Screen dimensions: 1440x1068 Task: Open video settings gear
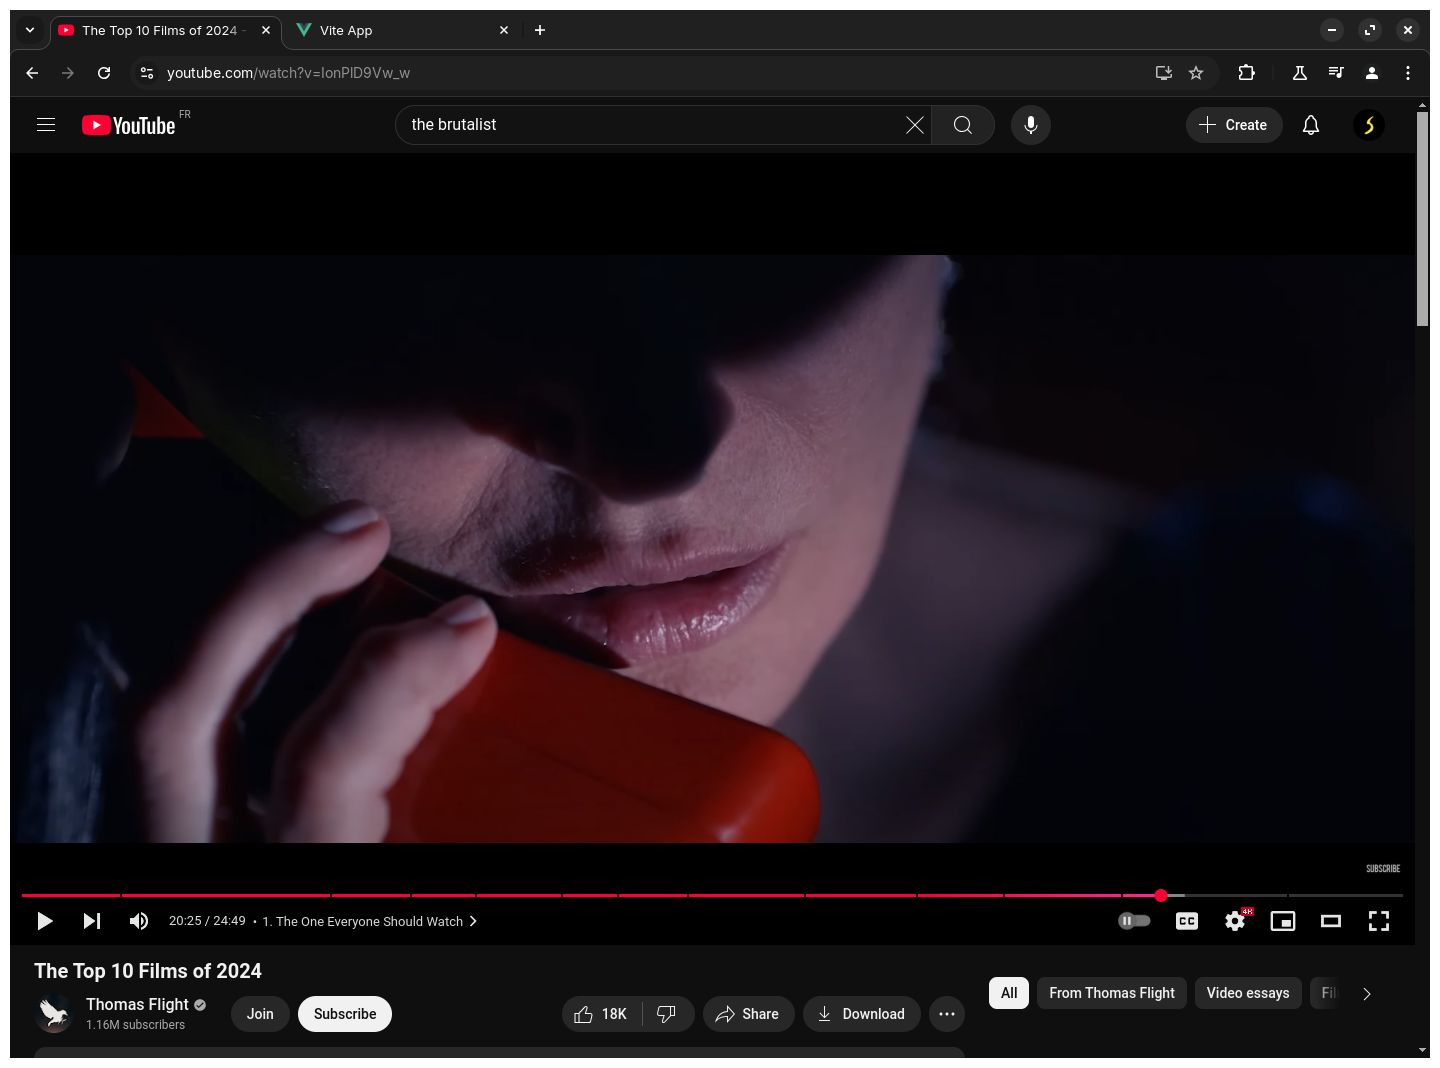coord(1235,921)
